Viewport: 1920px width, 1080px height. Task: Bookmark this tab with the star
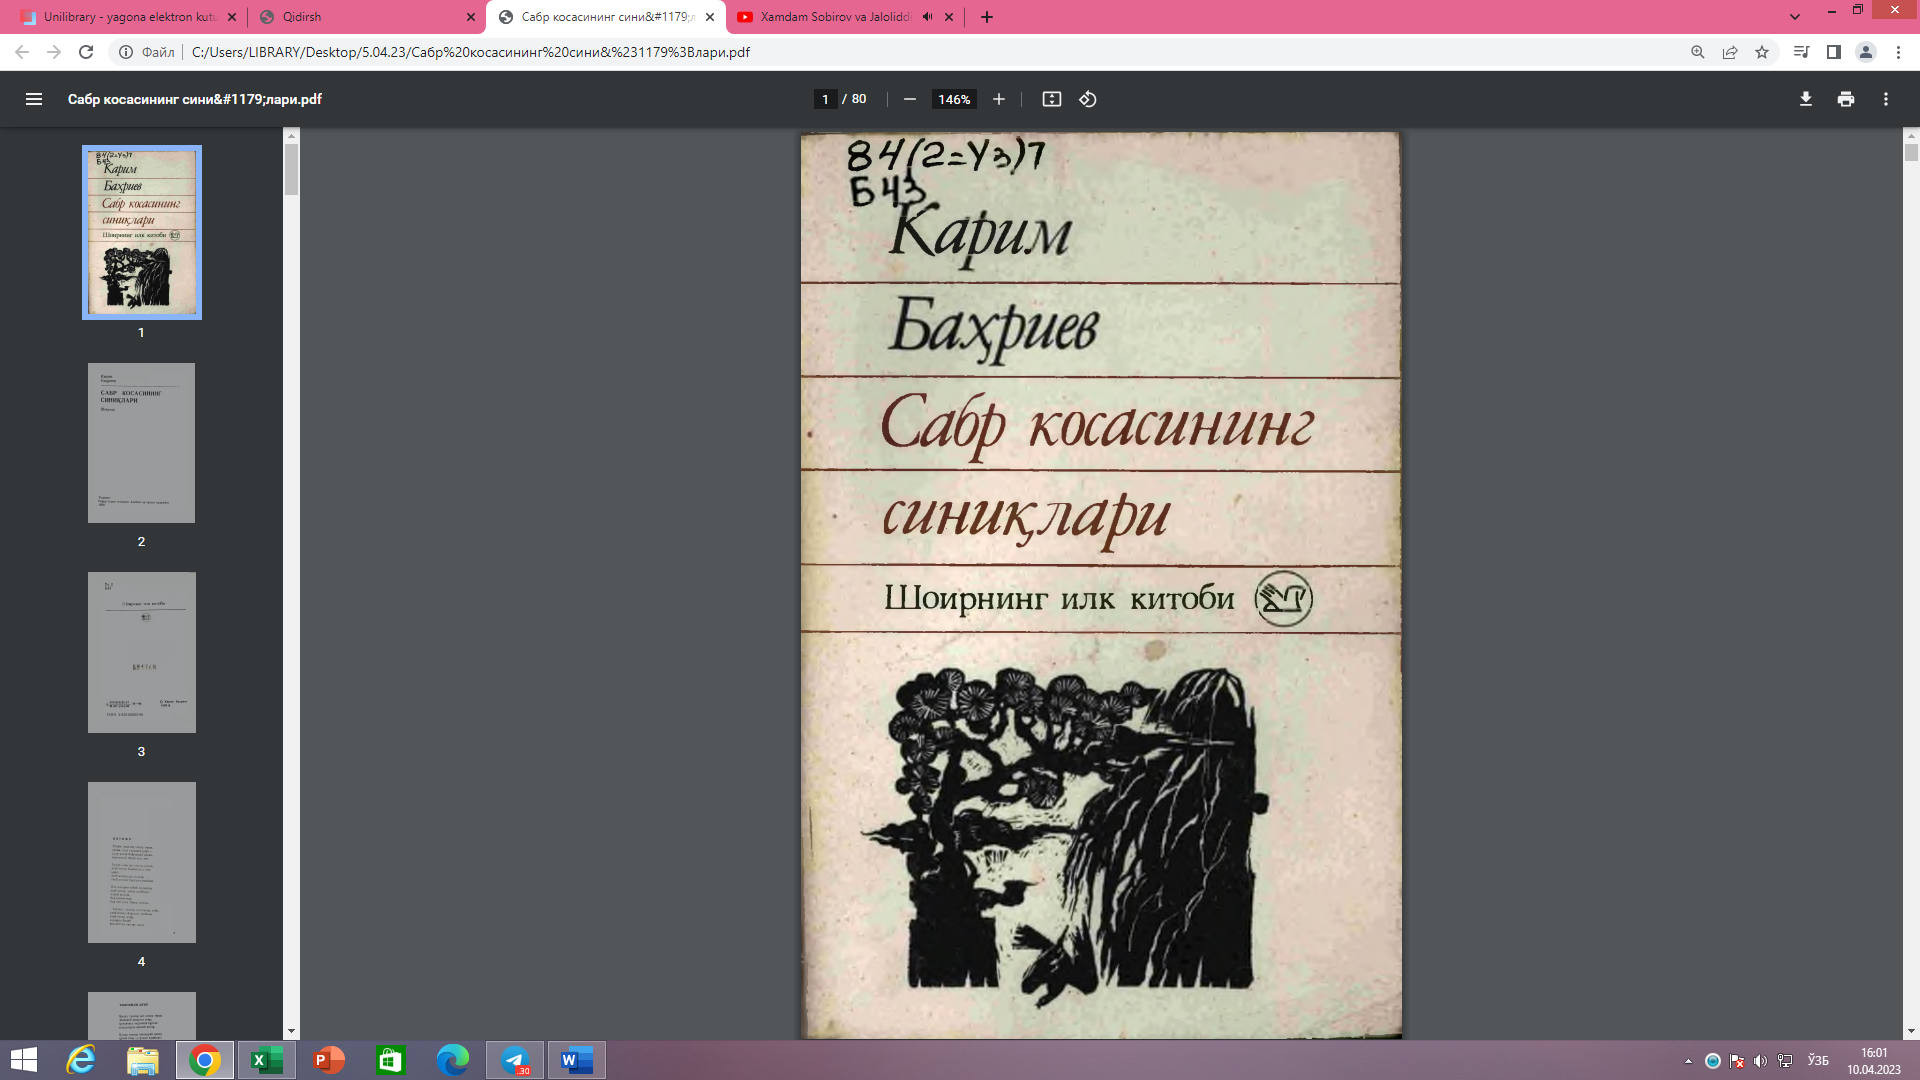1762,52
